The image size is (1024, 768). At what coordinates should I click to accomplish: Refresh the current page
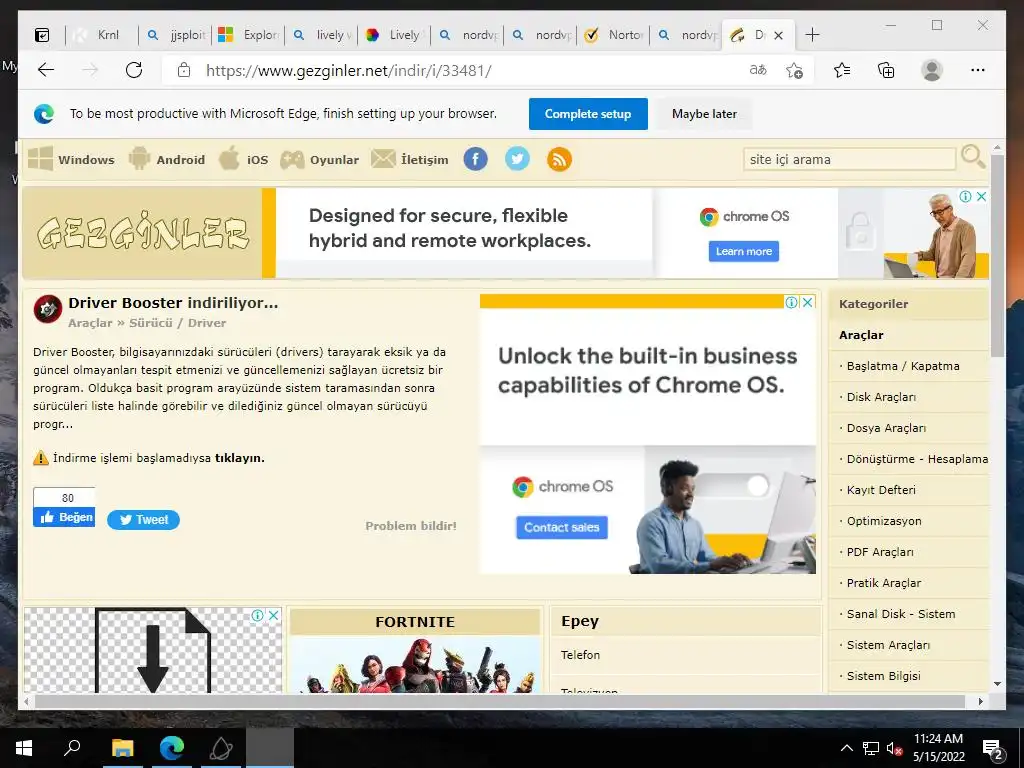[x=134, y=70]
